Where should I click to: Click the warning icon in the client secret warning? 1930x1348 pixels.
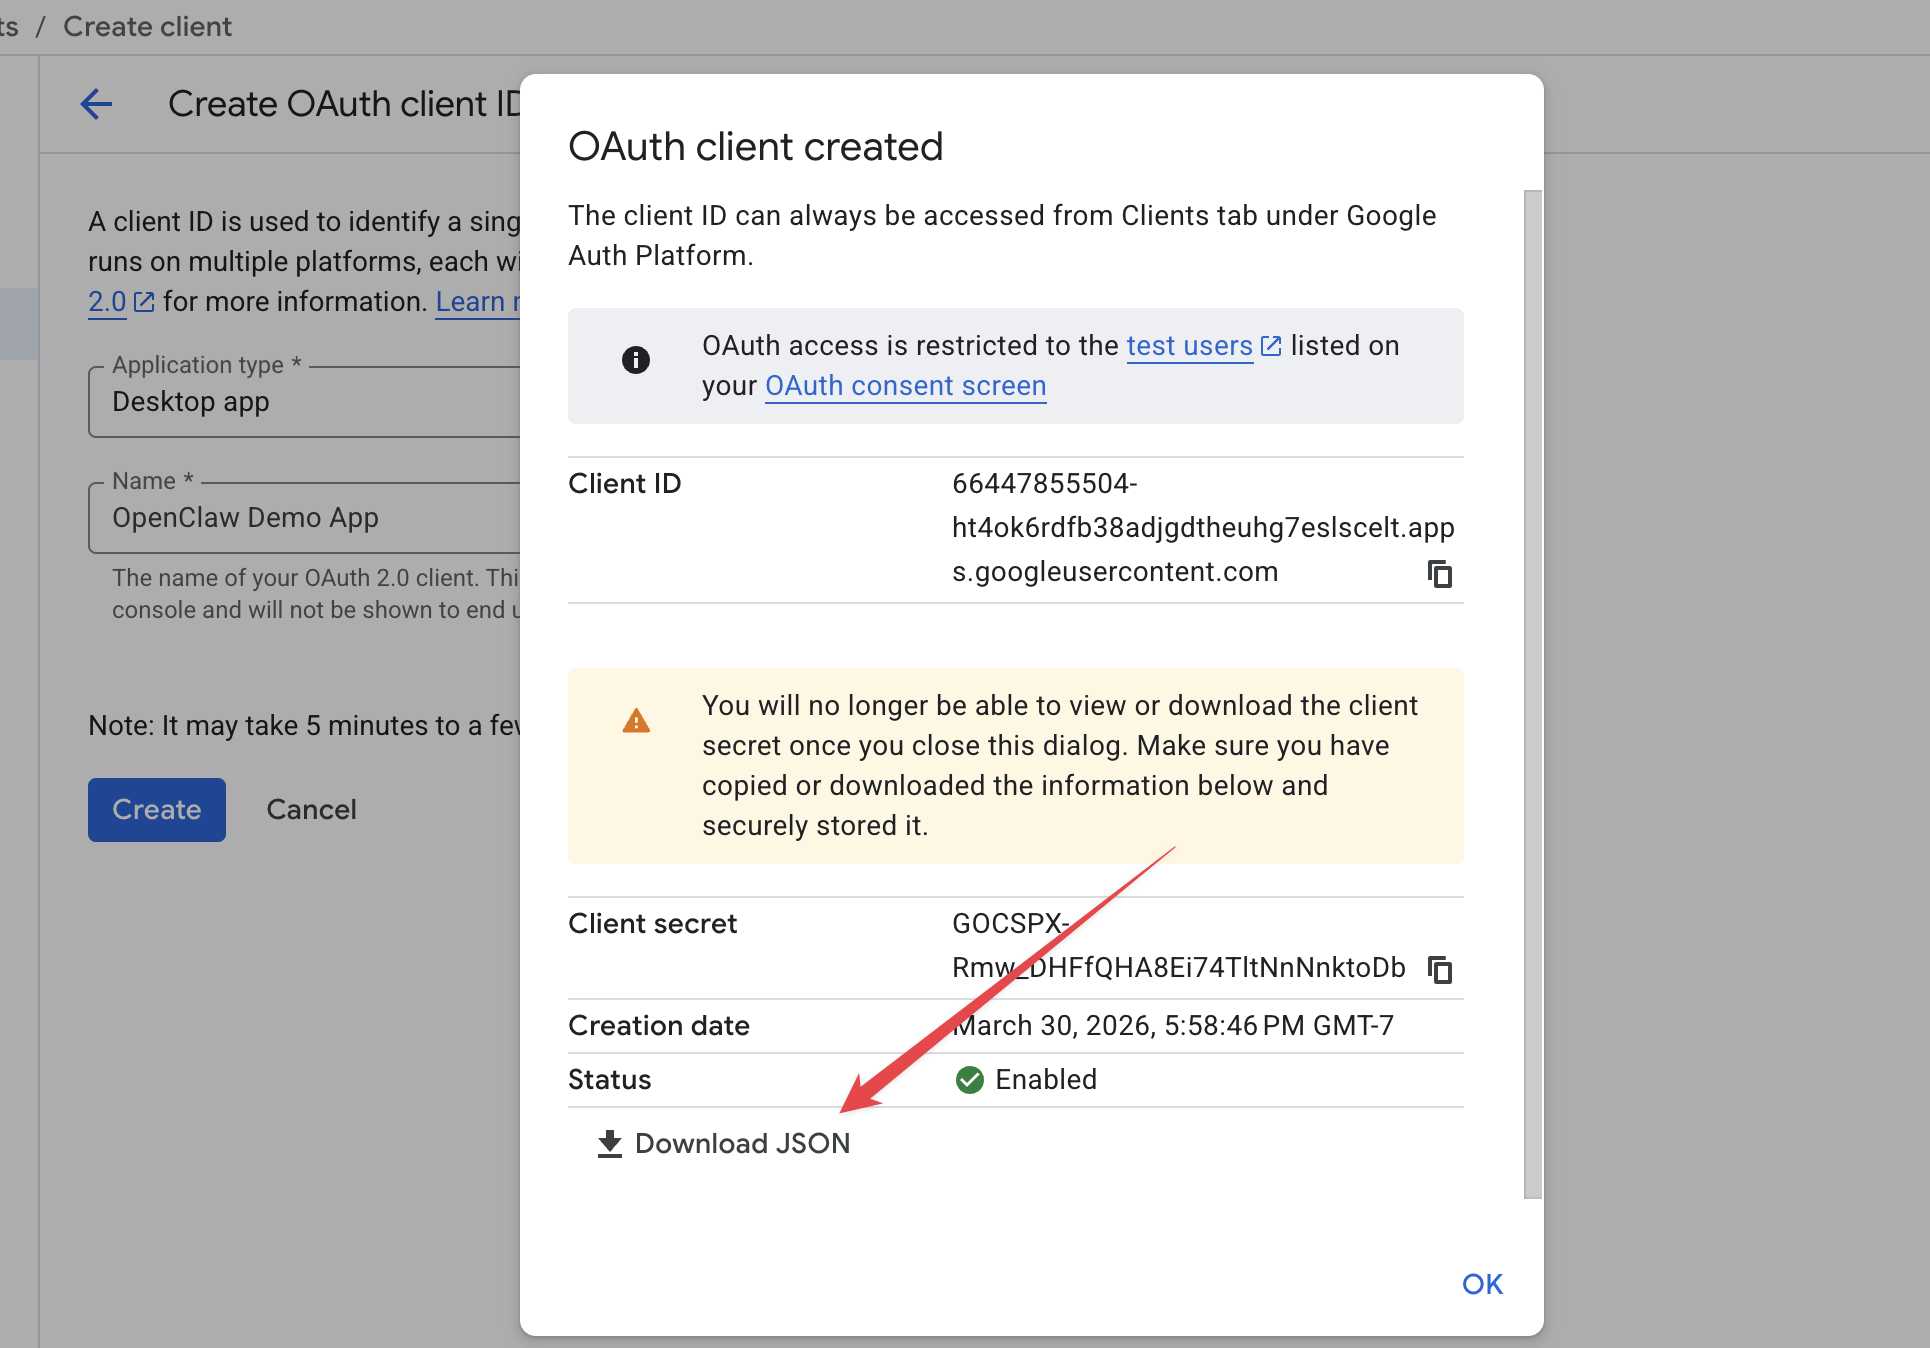(636, 719)
